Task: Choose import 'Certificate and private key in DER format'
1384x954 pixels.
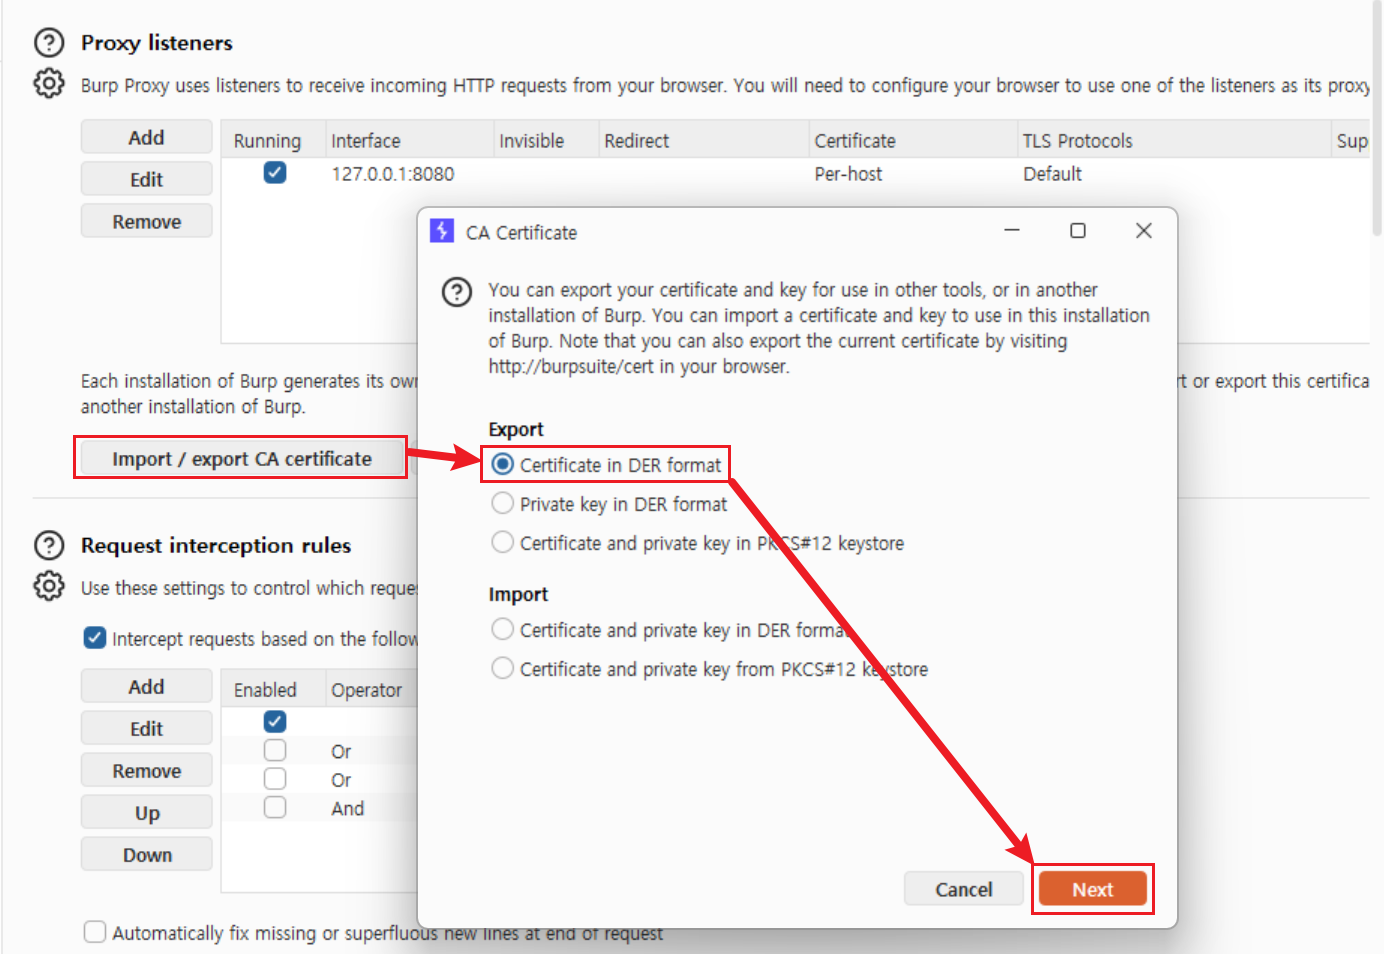Action: [503, 629]
